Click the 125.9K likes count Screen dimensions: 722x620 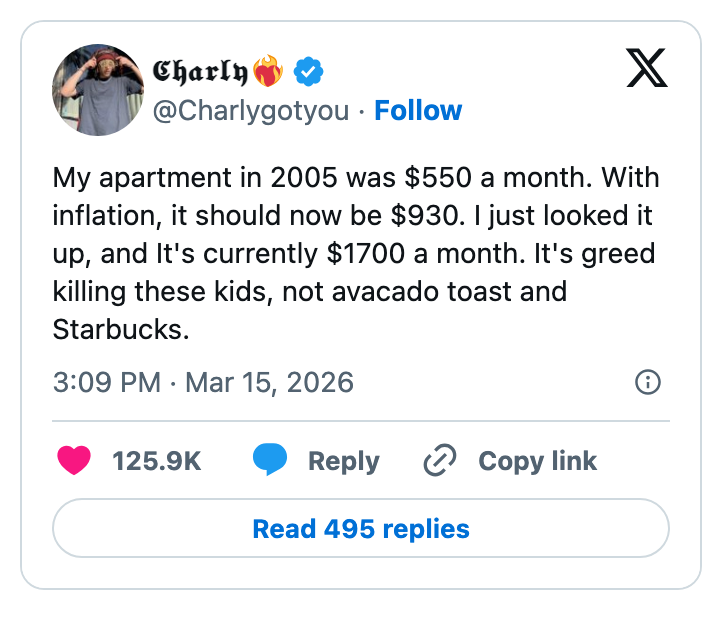(x=157, y=461)
